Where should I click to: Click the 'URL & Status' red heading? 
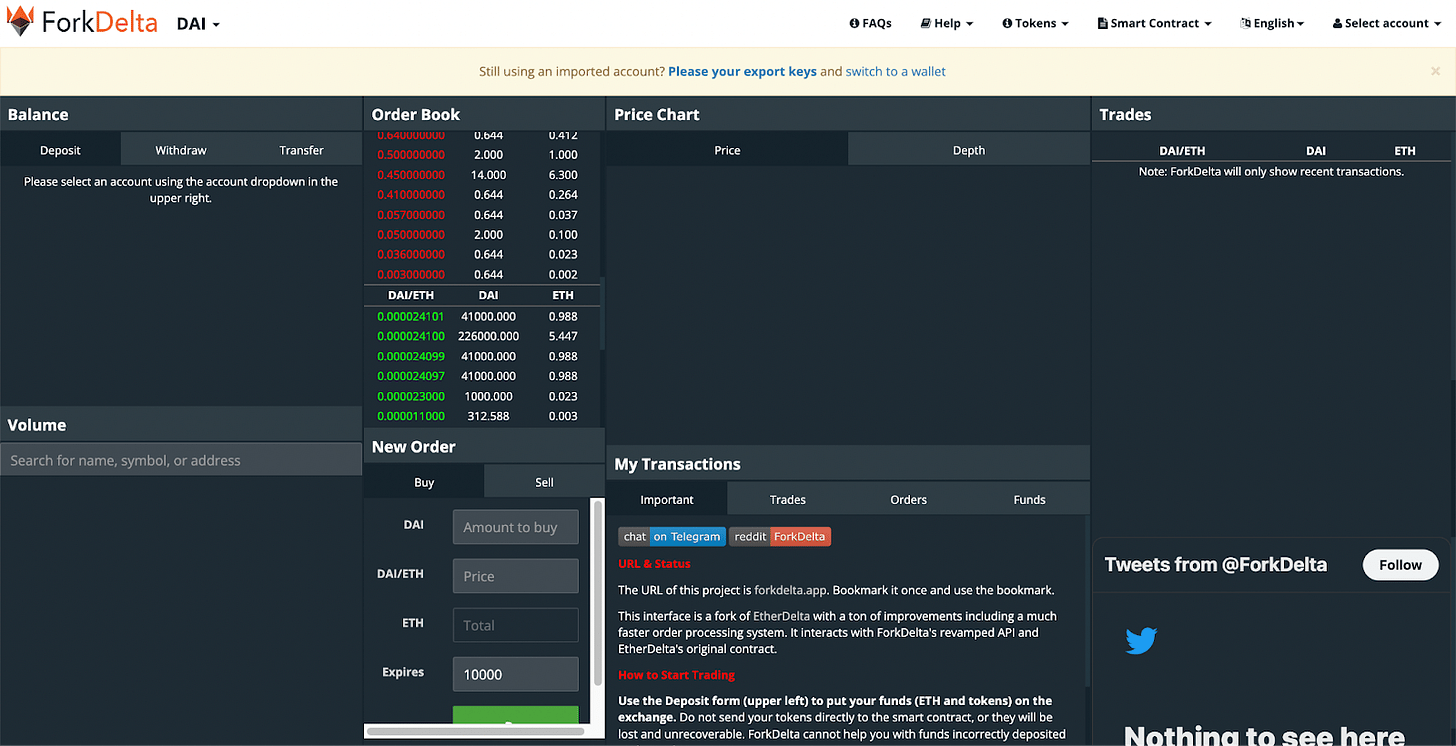tap(654, 564)
